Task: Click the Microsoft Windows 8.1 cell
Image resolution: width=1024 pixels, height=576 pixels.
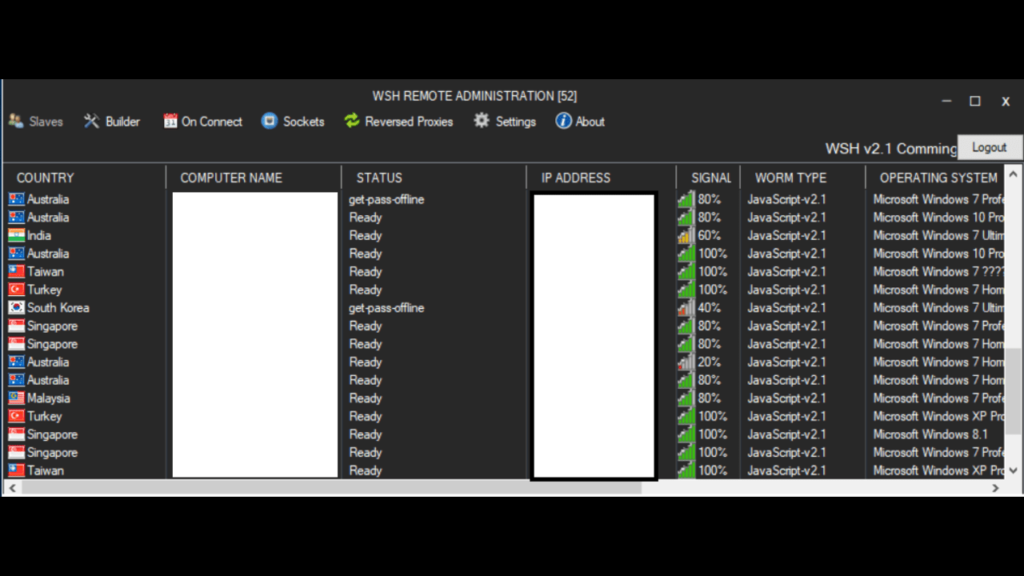Action: [x=931, y=434]
